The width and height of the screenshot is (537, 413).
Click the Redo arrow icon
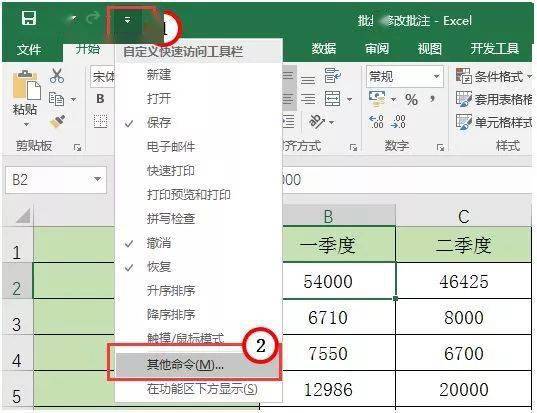[x=93, y=17]
